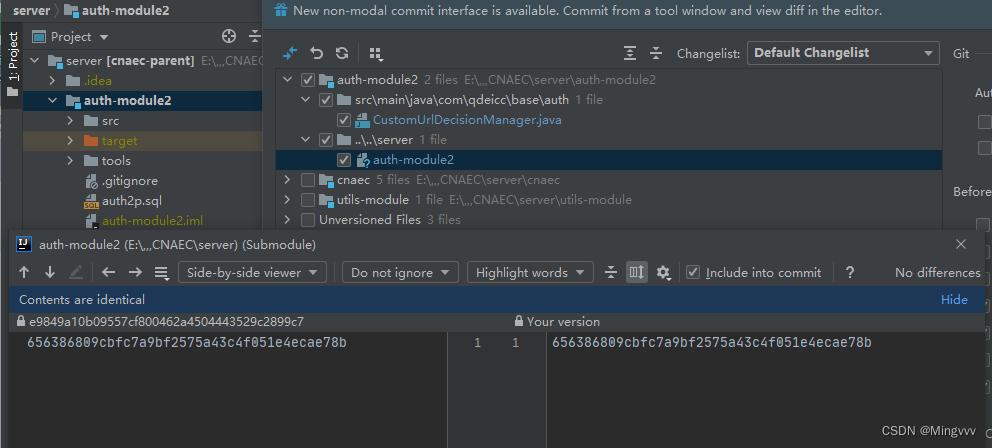Click the locate target icon in Project panel
The image size is (992, 448).
(x=229, y=37)
